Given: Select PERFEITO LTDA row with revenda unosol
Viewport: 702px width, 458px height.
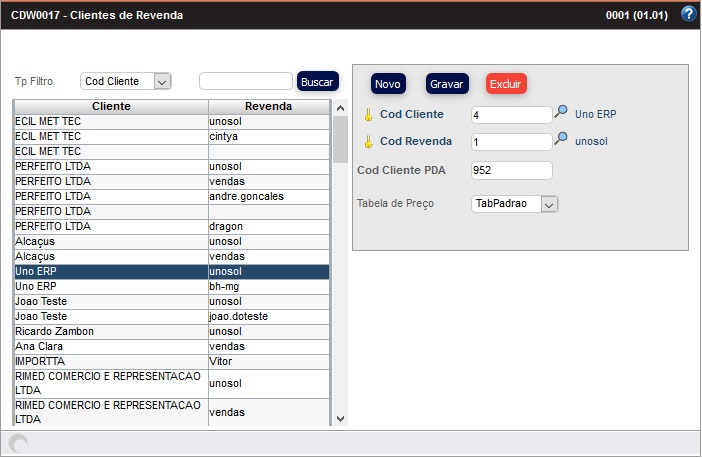Looking at the screenshot, I should tap(172, 167).
